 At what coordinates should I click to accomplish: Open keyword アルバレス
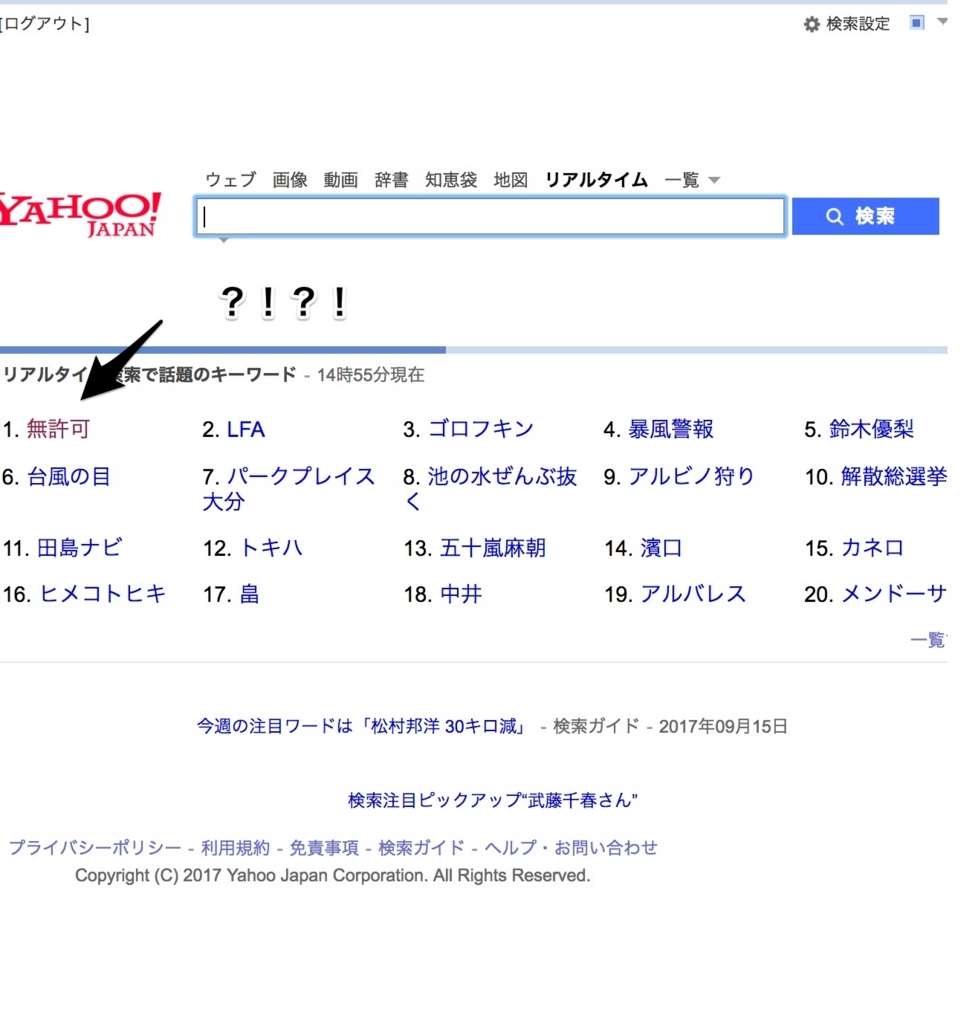pyautogui.click(x=693, y=594)
